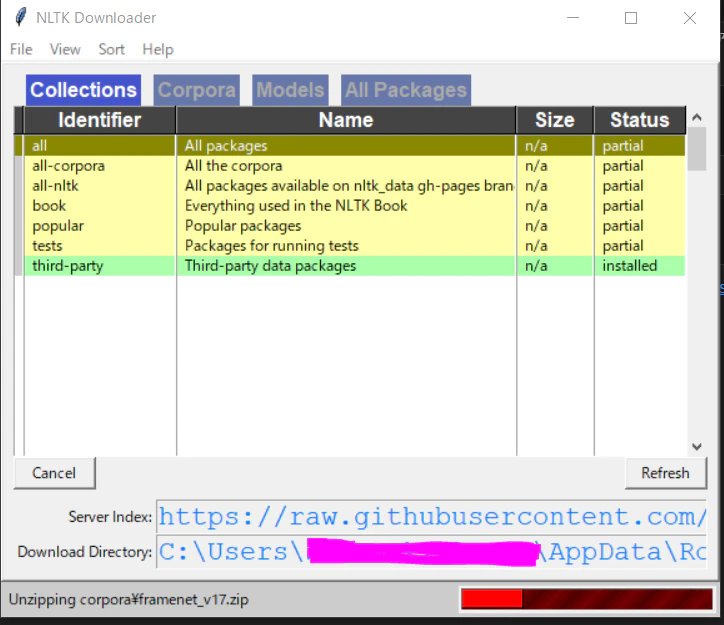Click 'Packages for running tests' cell
The width and height of the screenshot is (724, 625).
346,246
